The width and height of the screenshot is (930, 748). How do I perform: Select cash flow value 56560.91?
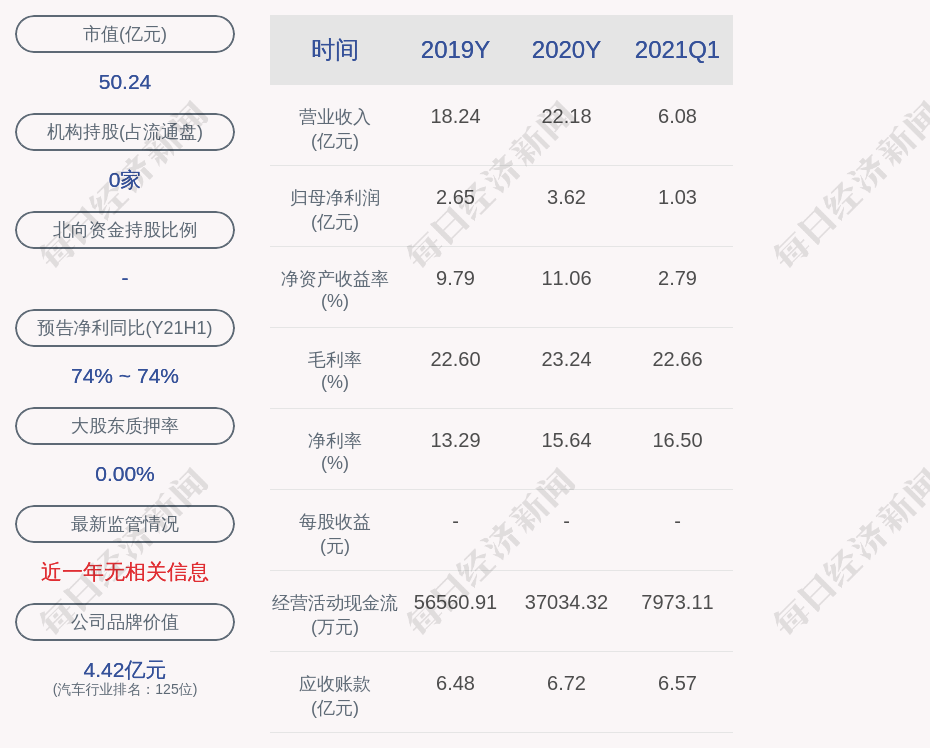tap(456, 602)
